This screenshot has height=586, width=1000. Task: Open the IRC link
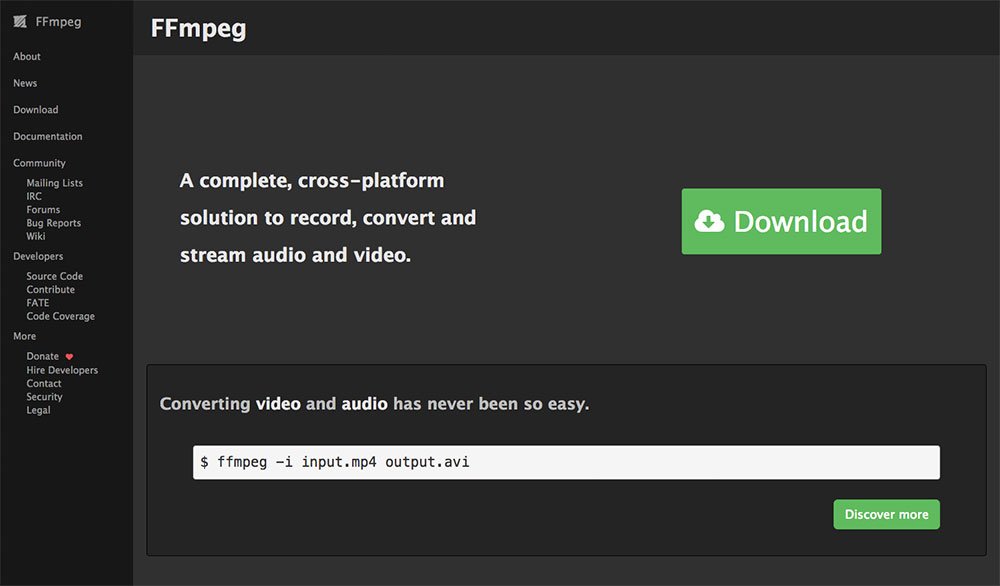(34, 196)
